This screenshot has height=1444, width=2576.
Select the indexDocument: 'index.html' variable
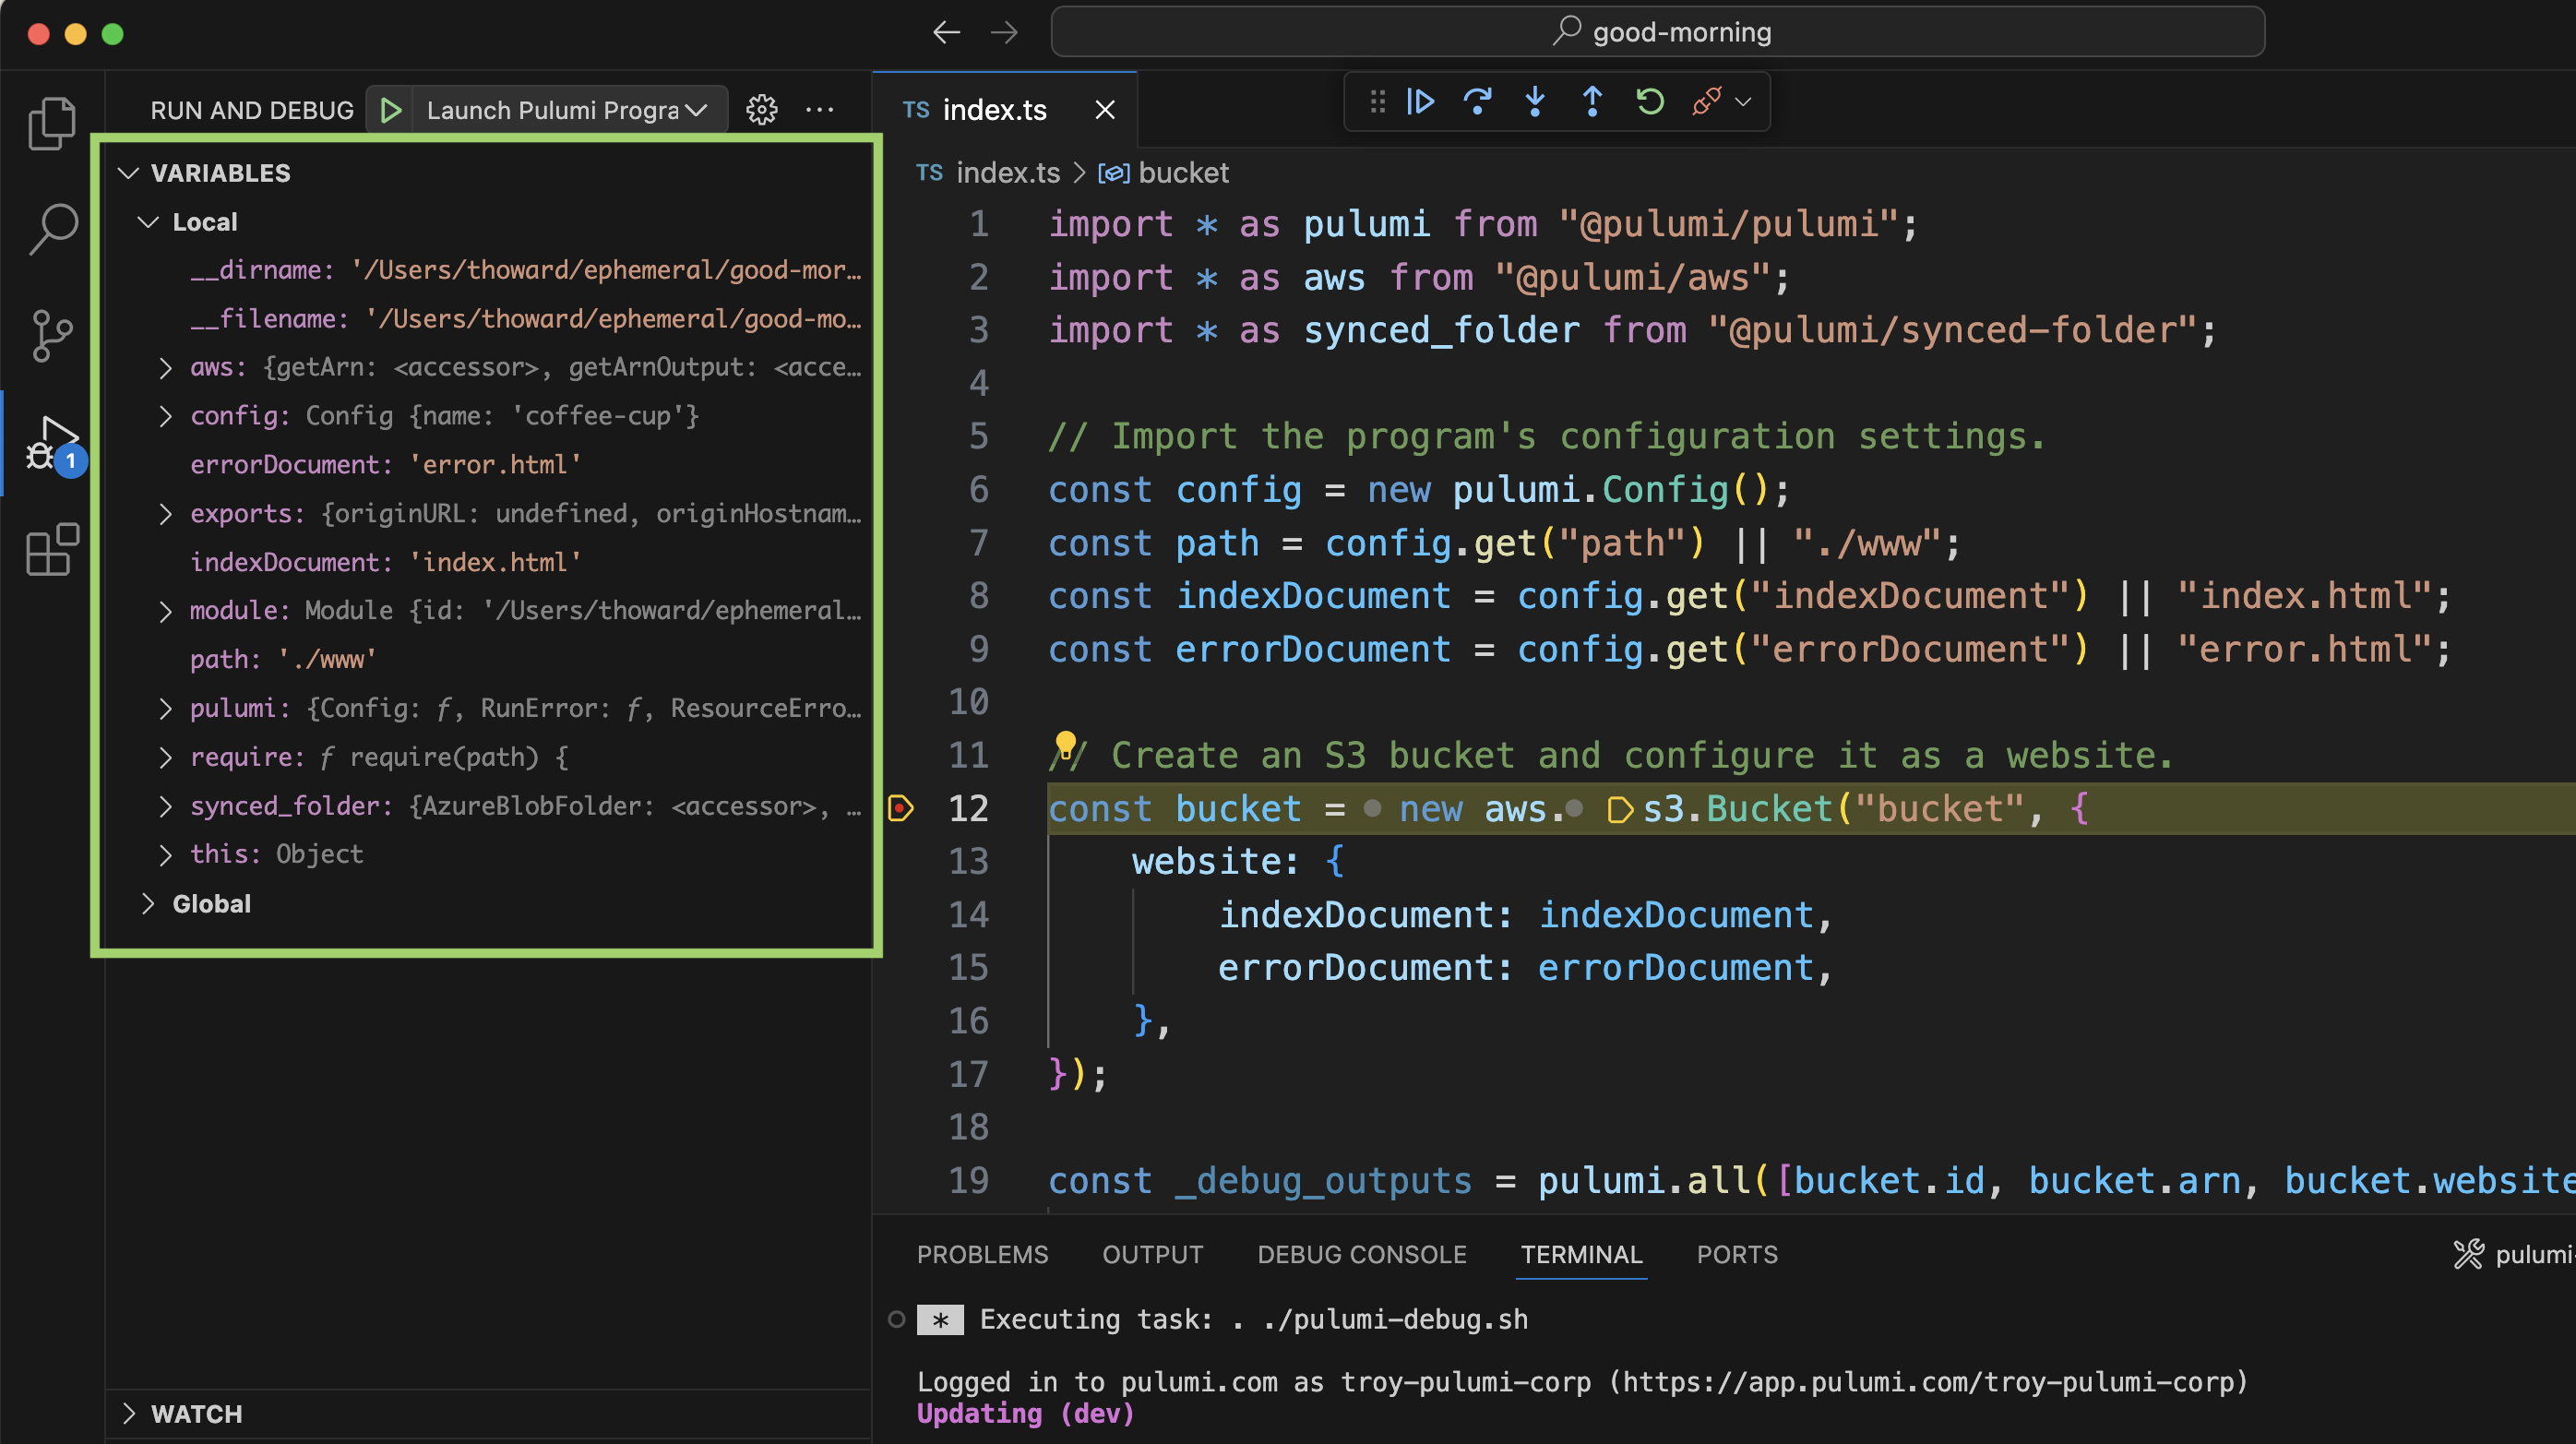click(486, 563)
